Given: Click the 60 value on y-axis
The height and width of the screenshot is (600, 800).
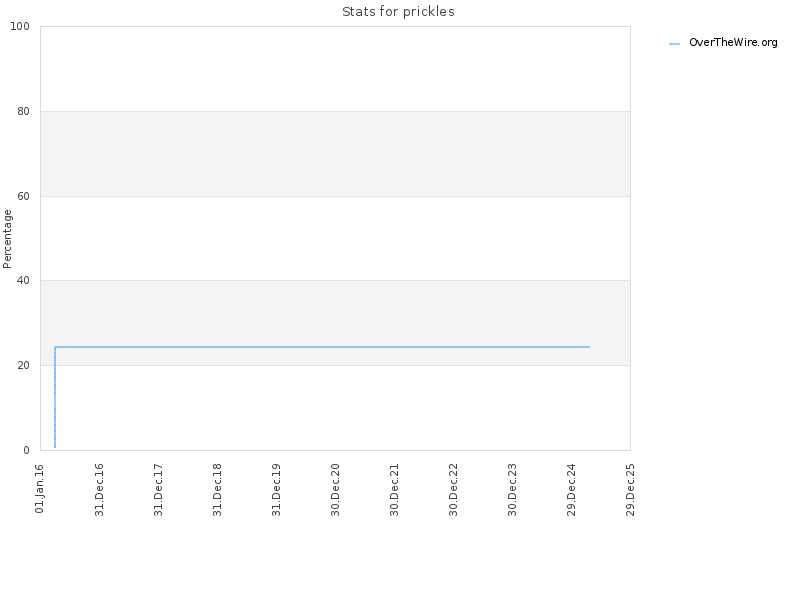Looking at the screenshot, I should click(x=23, y=196).
